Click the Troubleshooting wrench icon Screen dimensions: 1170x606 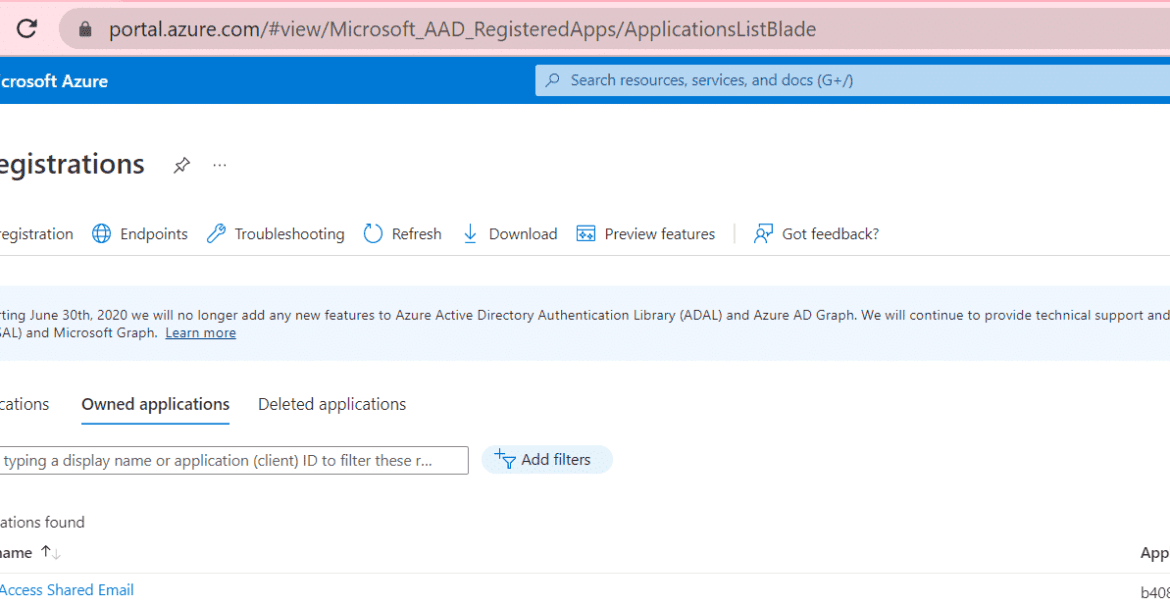(216, 234)
